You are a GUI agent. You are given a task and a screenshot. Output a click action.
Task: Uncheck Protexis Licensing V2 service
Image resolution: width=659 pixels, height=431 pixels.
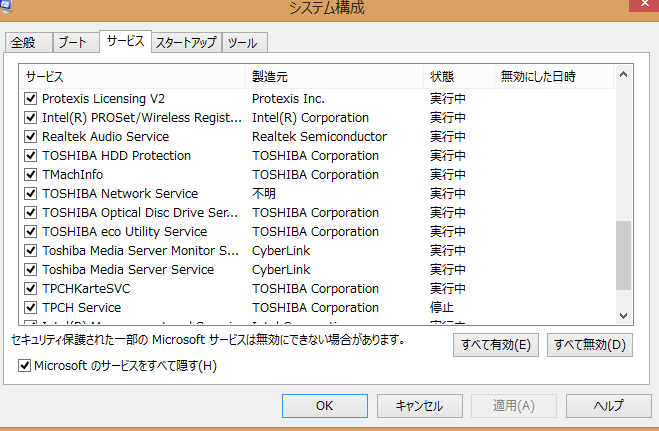(31, 99)
